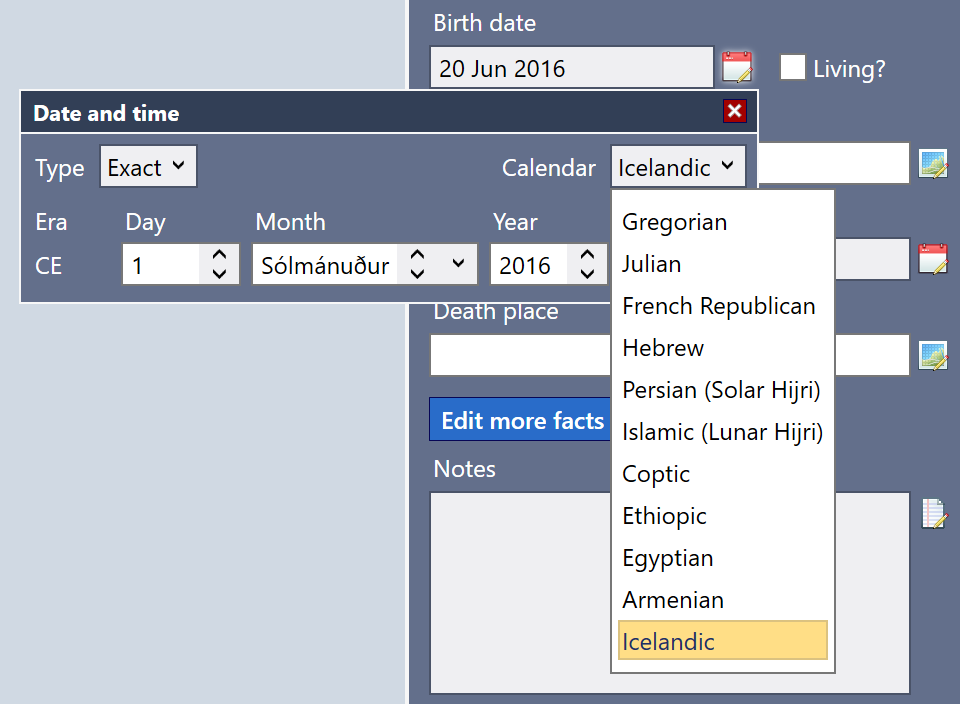Click the birth date field showing 20 Jun 2016
This screenshot has width=960, height=704.
point(571,66)
